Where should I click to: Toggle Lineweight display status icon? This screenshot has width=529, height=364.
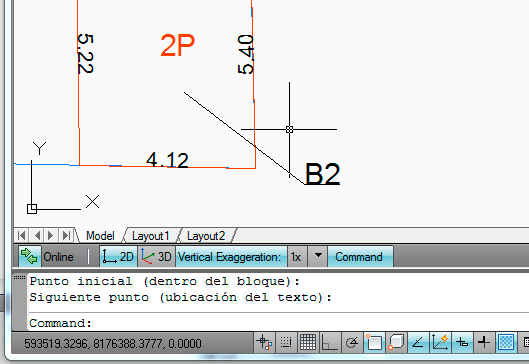point(484,342)
